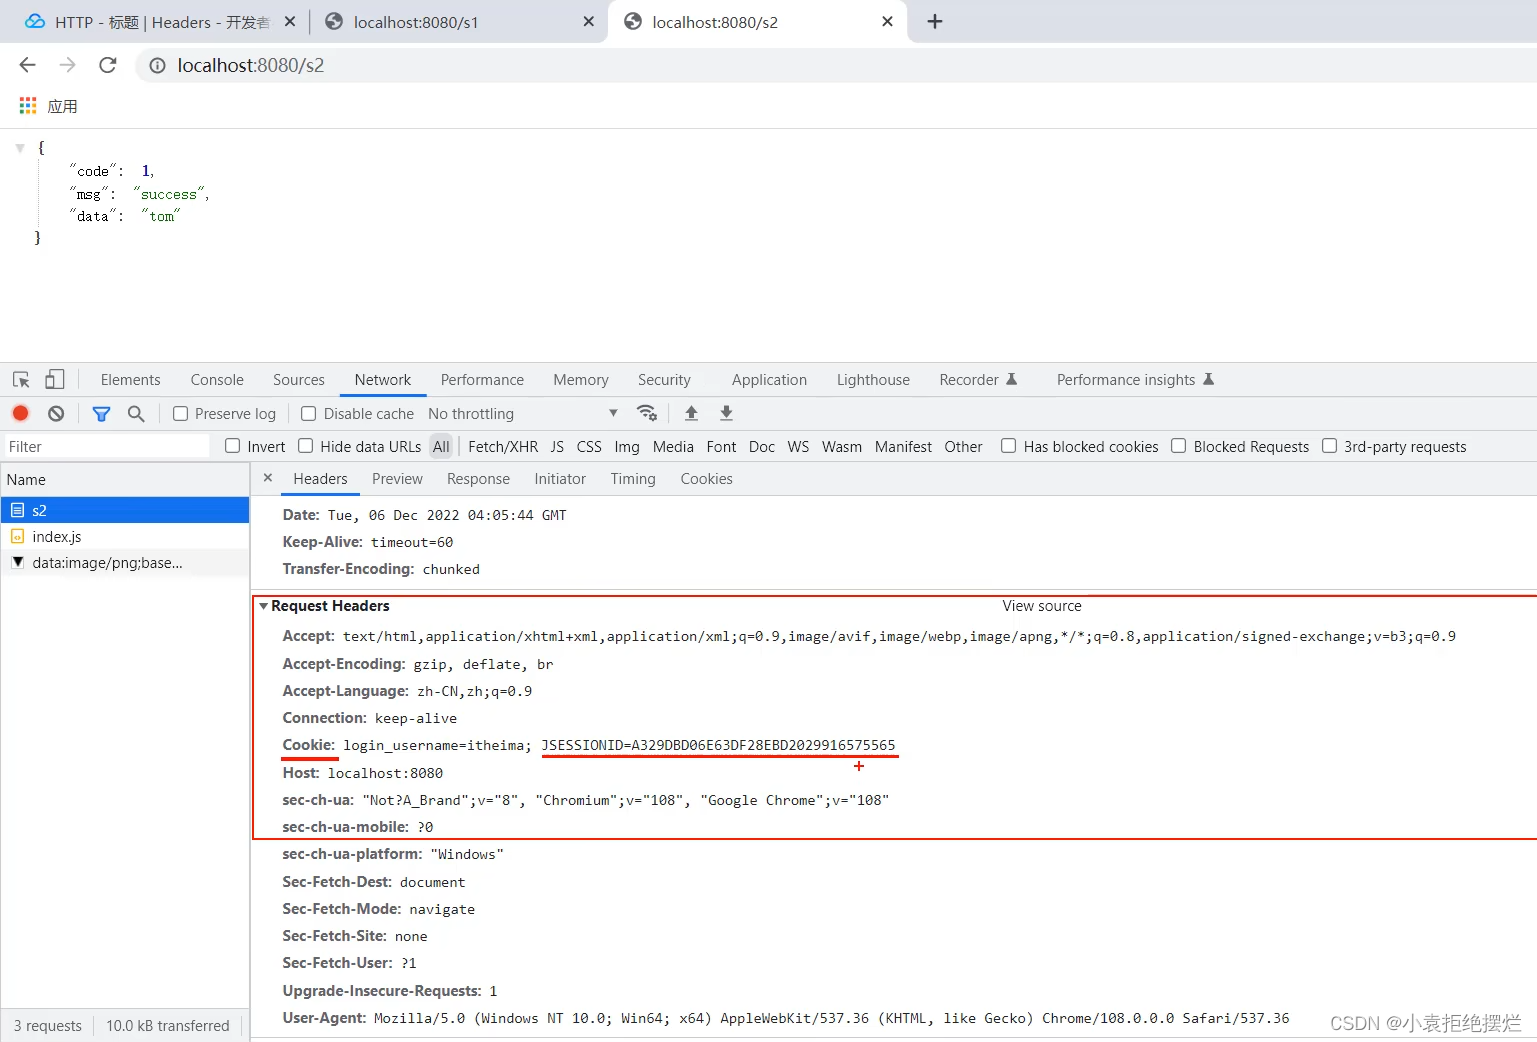
Task: Filter requests by WS
Action: pos(798,447)
